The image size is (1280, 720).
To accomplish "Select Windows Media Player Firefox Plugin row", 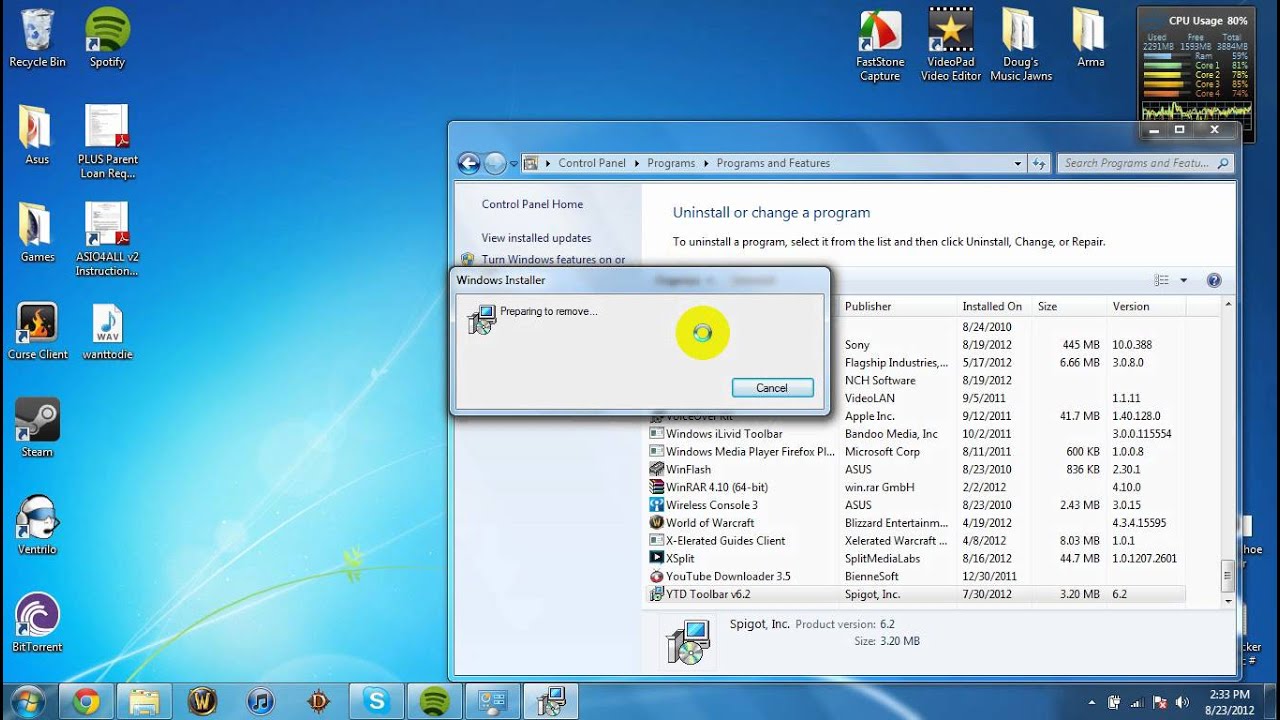I will coord(916,452).
